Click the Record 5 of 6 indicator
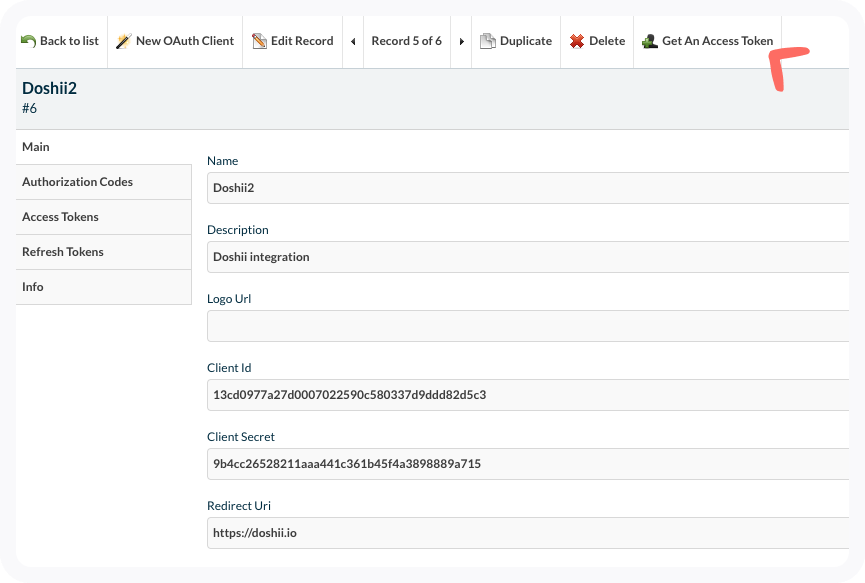 [407, 41]
